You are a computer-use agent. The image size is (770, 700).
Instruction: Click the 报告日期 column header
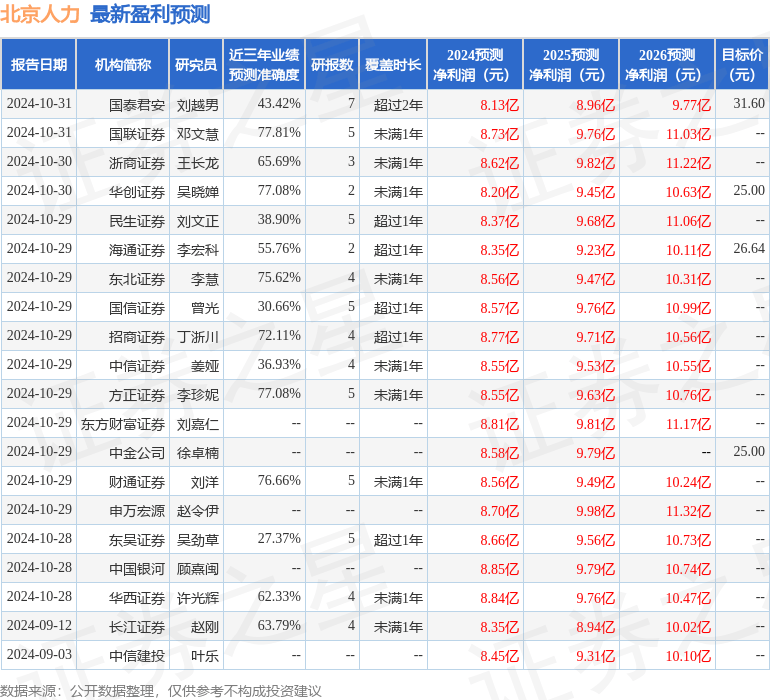39,64
